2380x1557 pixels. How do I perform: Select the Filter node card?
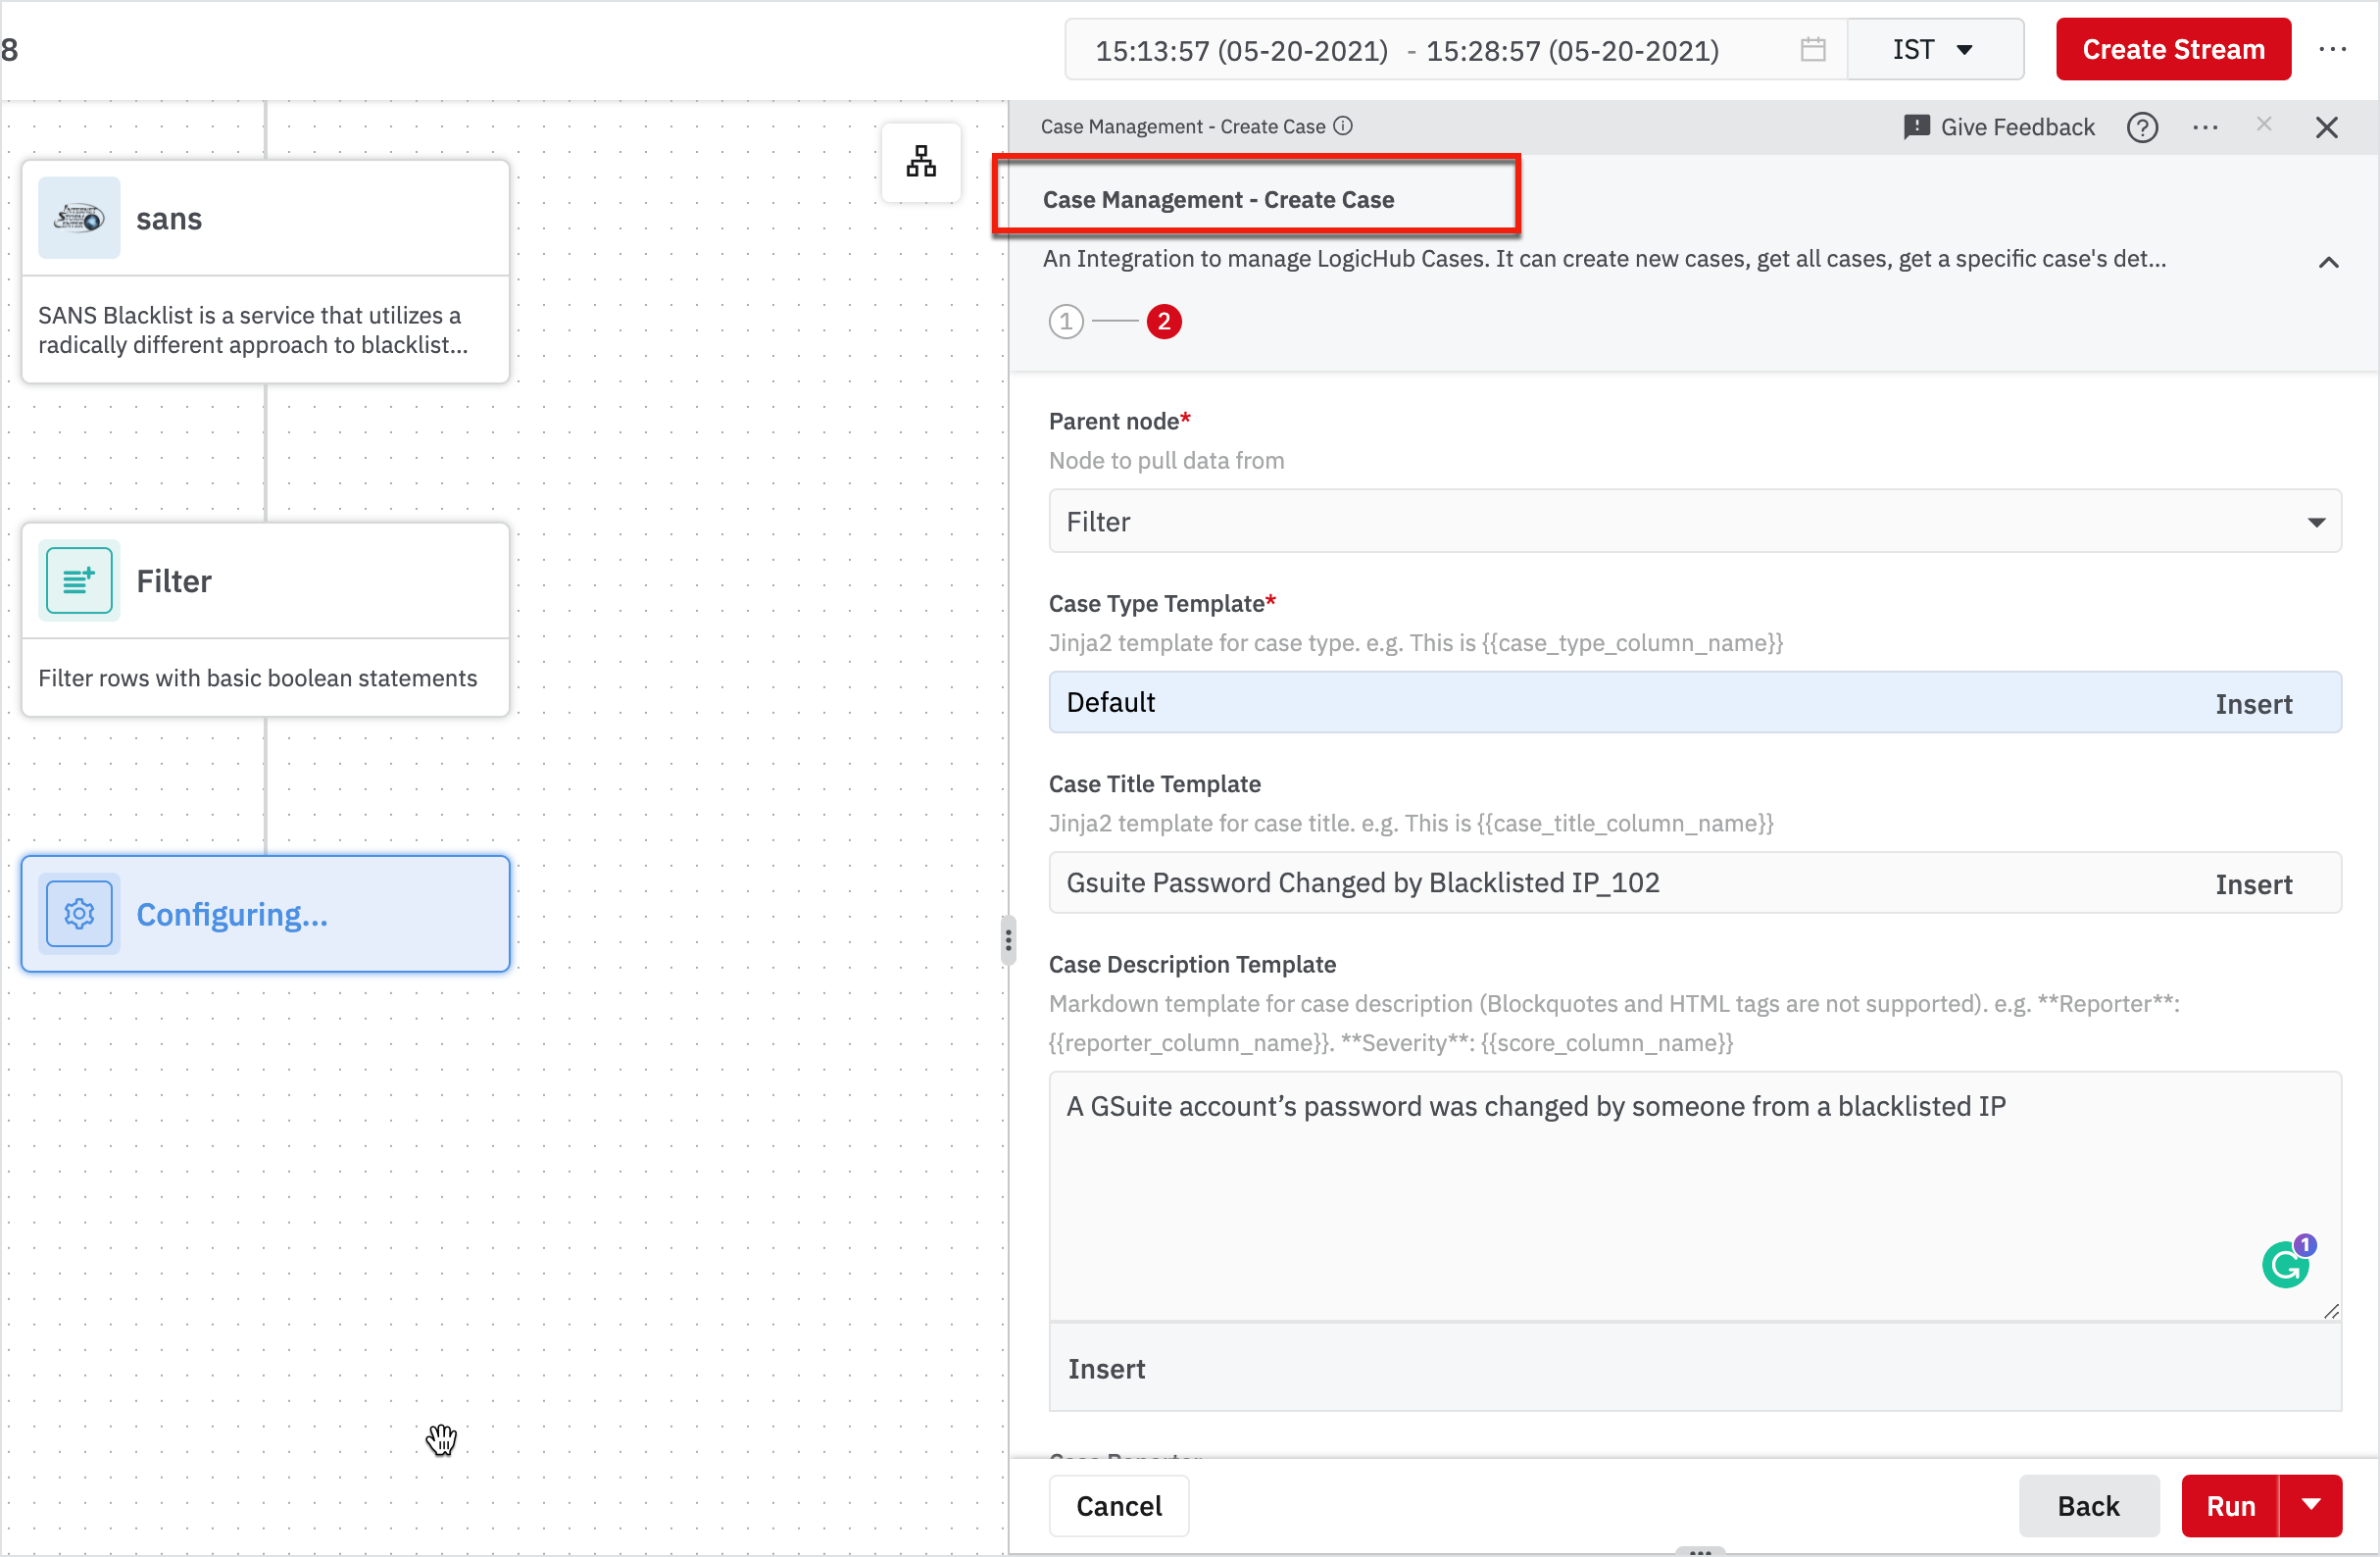coord(265,619)
